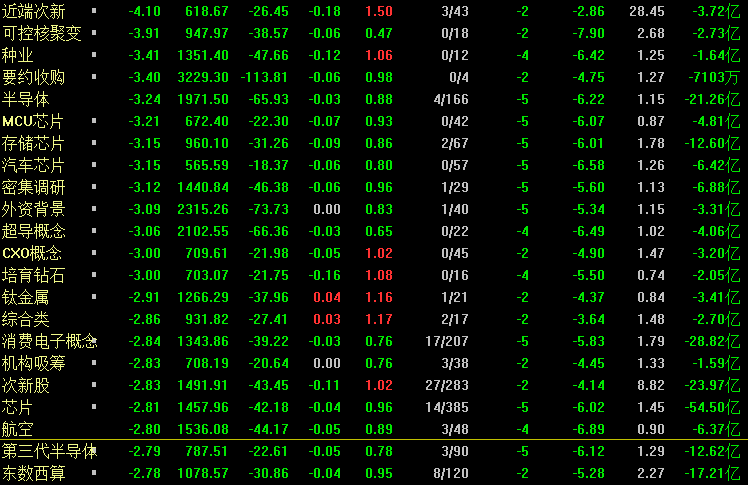Click the square marker next to 可控核聚变
748x485 pixels.
click(x=94, y=32)
